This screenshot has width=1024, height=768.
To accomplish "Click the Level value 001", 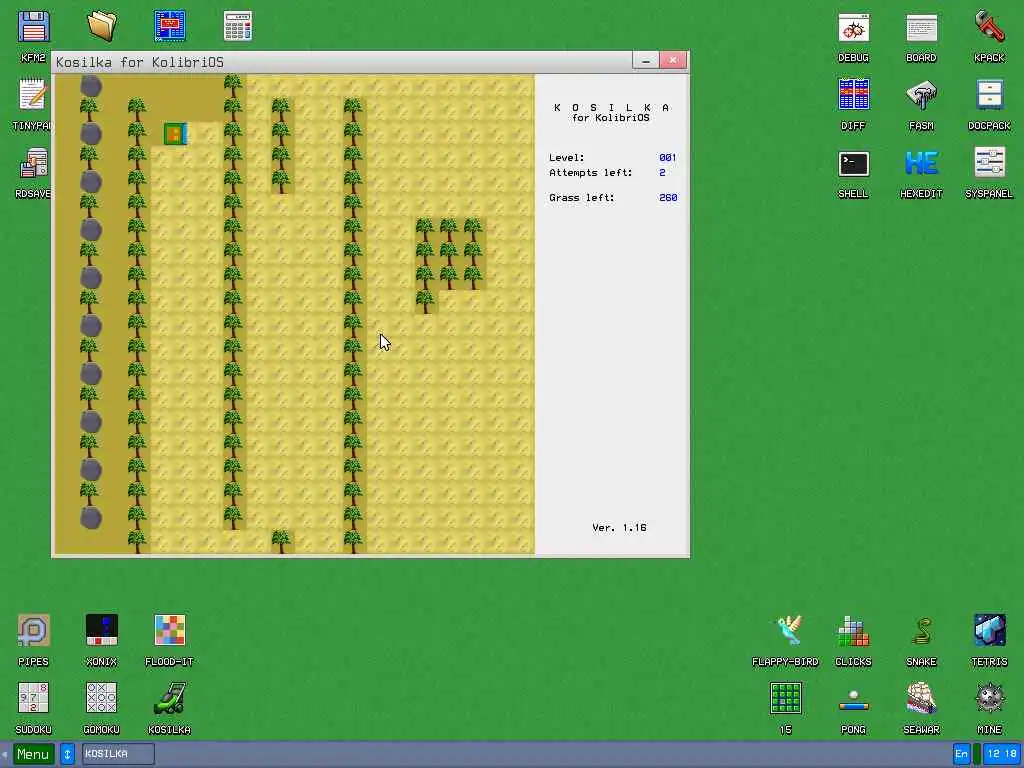I will [667, 157].
